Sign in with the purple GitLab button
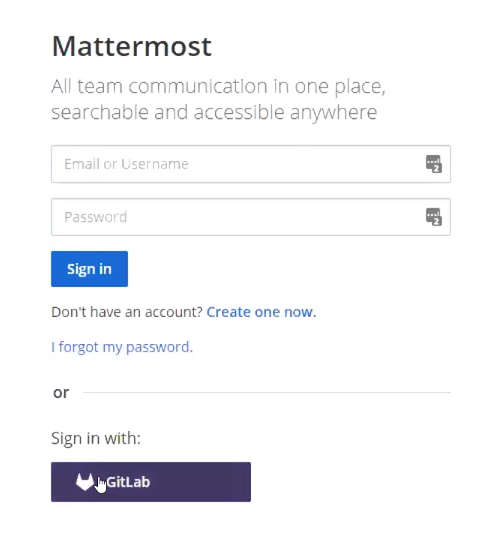The image size is (497, 553). click(151, 482)
